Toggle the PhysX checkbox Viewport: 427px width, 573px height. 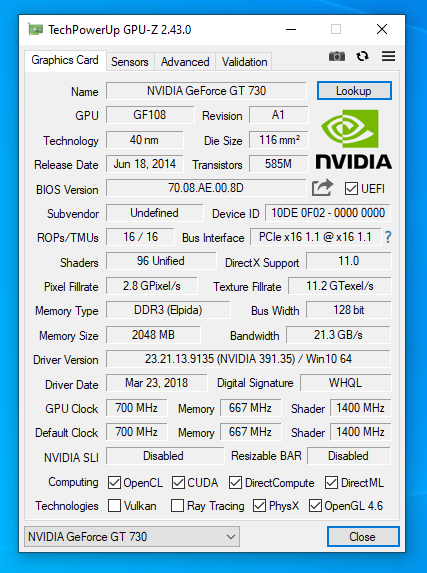[x=259, y=506]
